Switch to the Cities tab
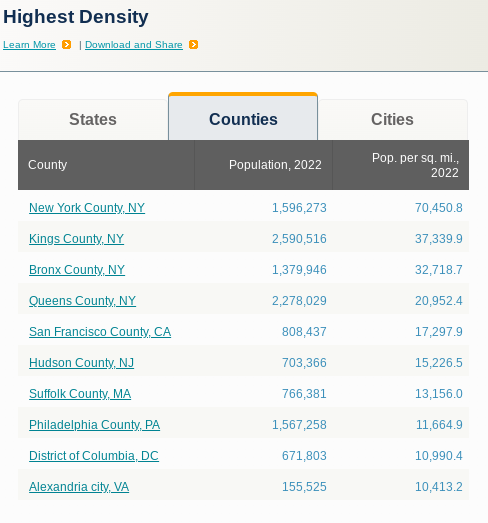This screenshot has height=523, width=488. point(393,119)
